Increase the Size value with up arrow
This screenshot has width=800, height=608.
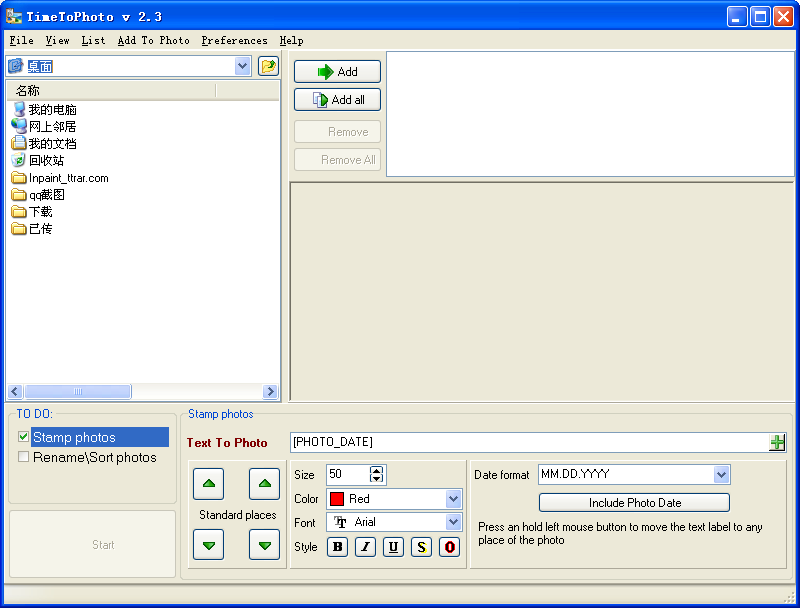click(376, 470)
